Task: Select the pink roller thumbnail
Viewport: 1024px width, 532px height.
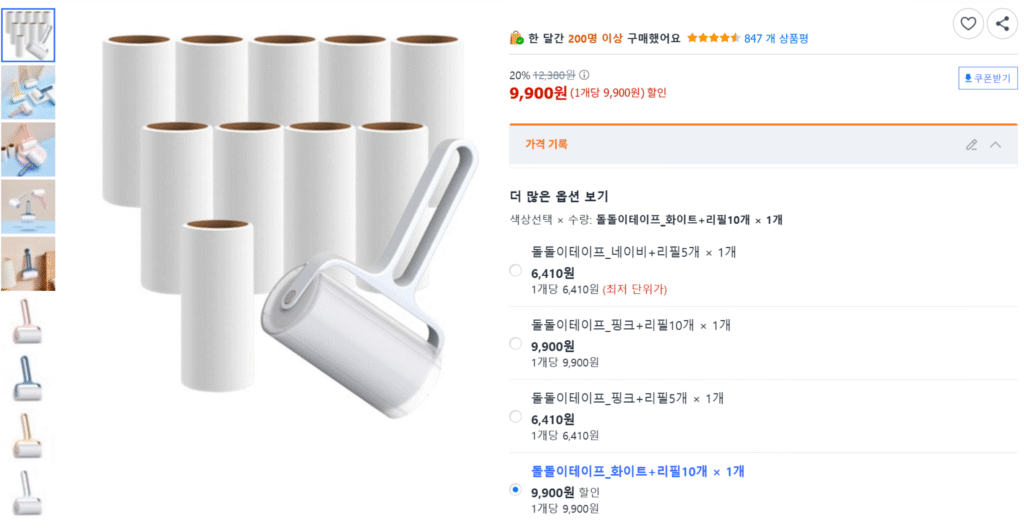Action: point(28,321)
